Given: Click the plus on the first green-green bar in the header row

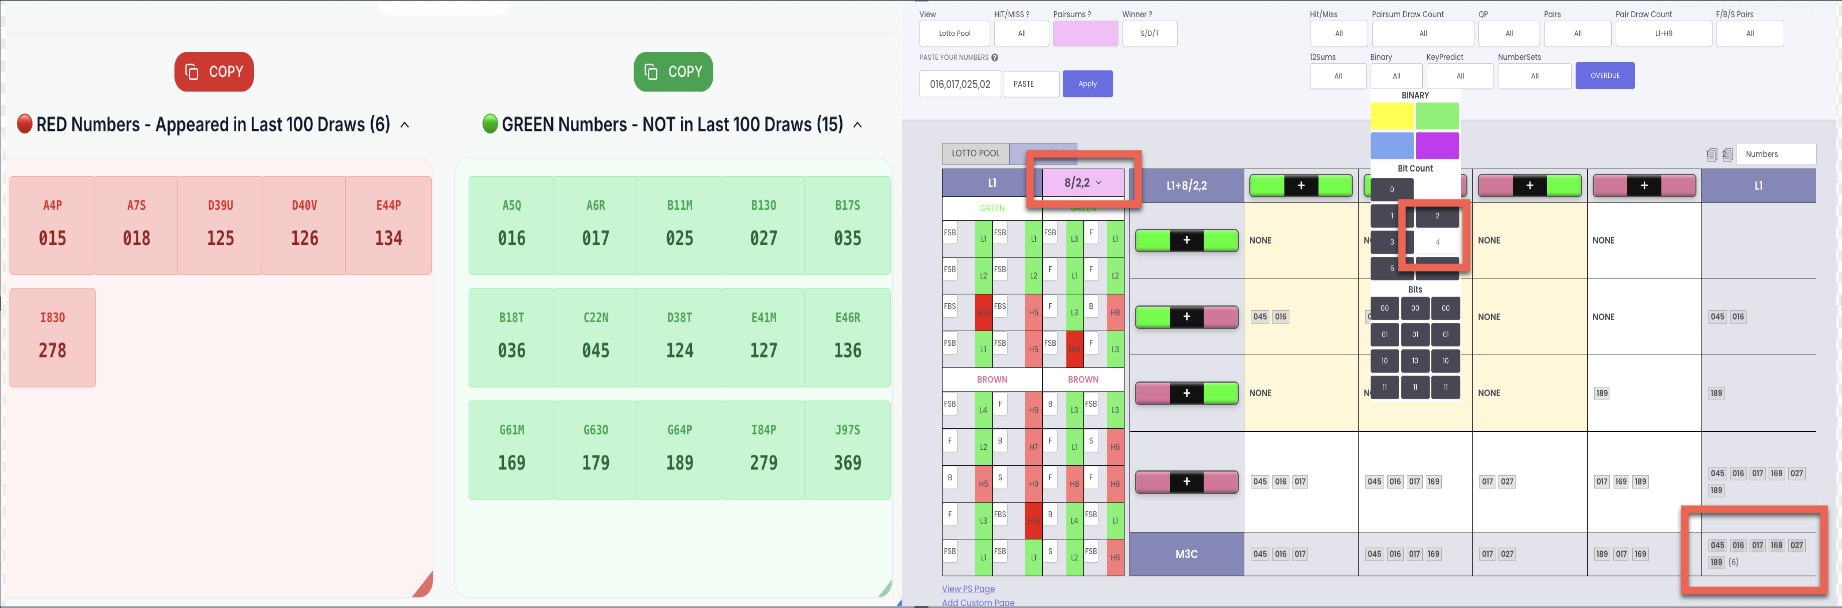Looking at the screenshot, I should pos(1300,185).
